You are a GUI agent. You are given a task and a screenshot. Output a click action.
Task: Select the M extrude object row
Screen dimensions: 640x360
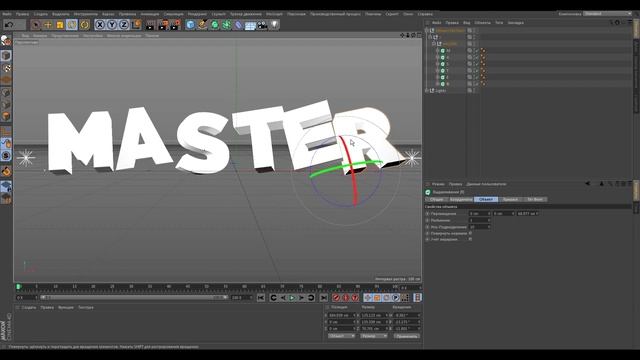448,51
